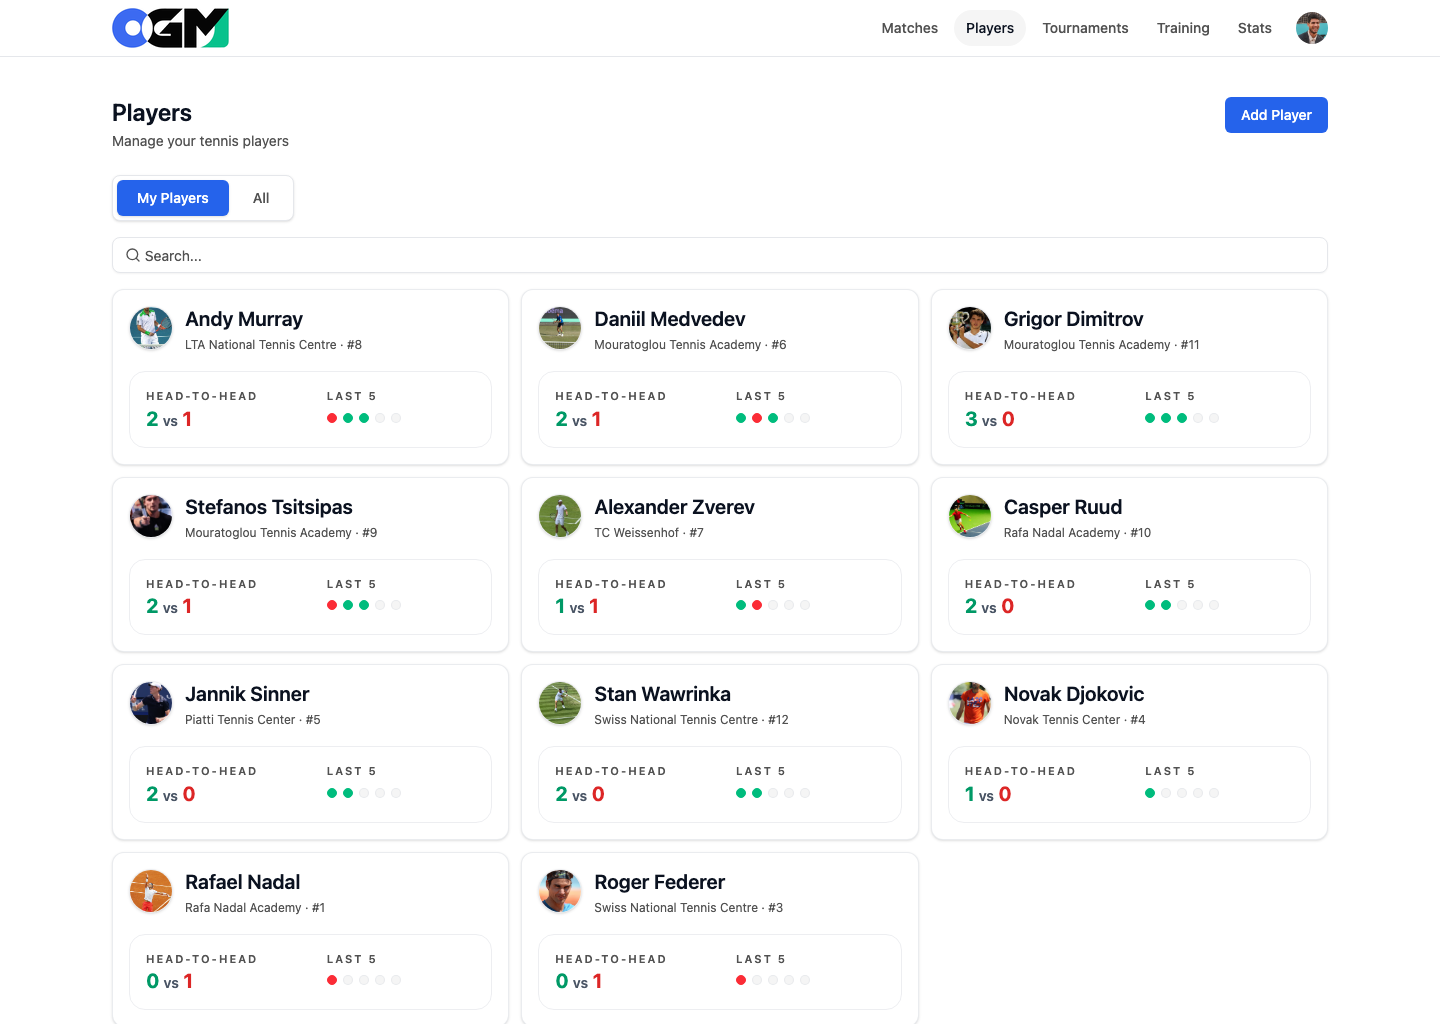This screenshot has width=1440, height=1024.
Task: Switch to the All players filter
Action: [x=261, y=198]
